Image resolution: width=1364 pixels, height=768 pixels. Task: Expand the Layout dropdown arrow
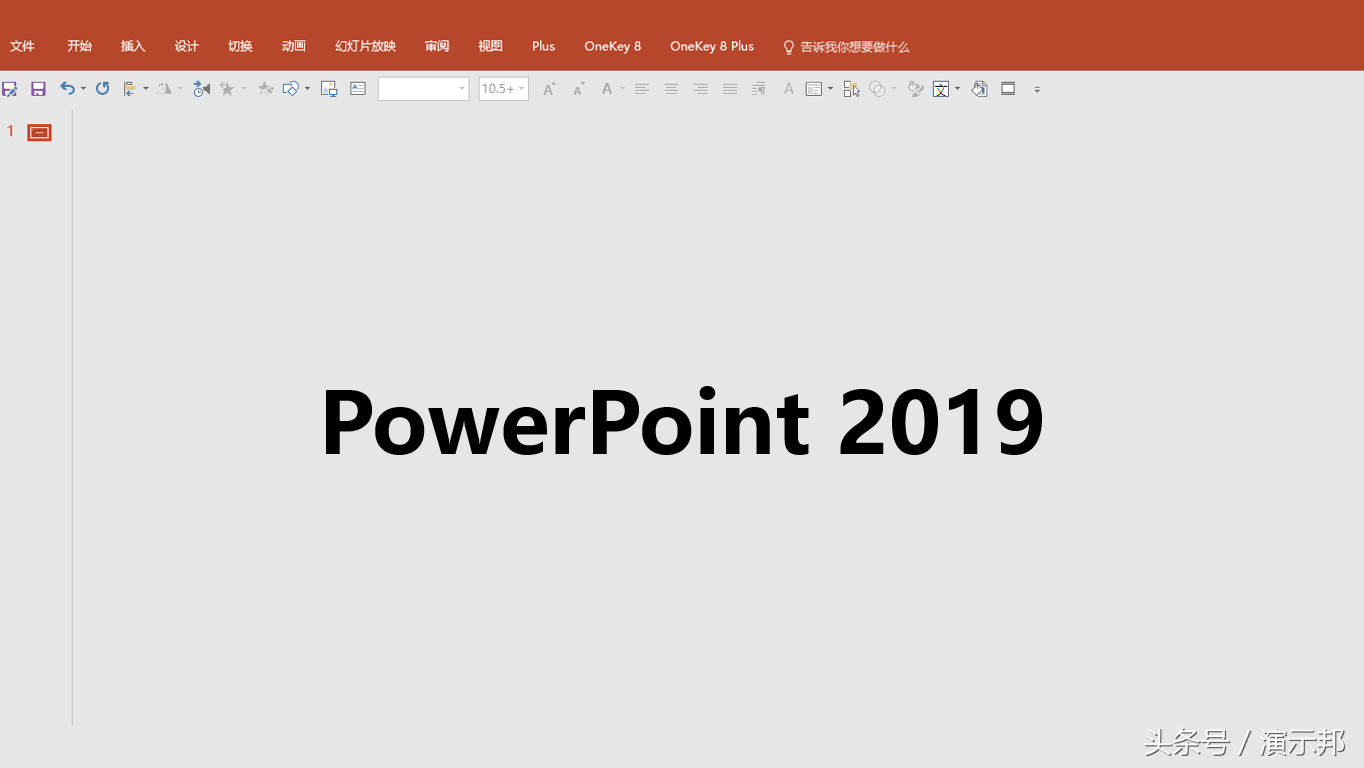tap(830, 89)
